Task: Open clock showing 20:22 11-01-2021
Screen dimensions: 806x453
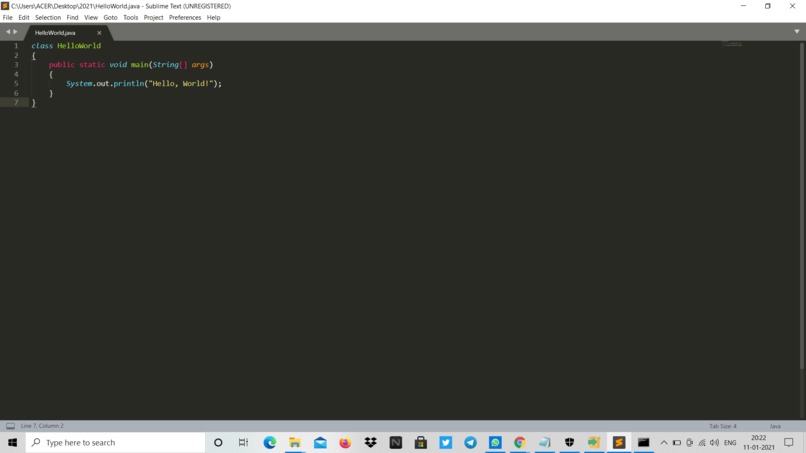Action: [x=759, y=442]
